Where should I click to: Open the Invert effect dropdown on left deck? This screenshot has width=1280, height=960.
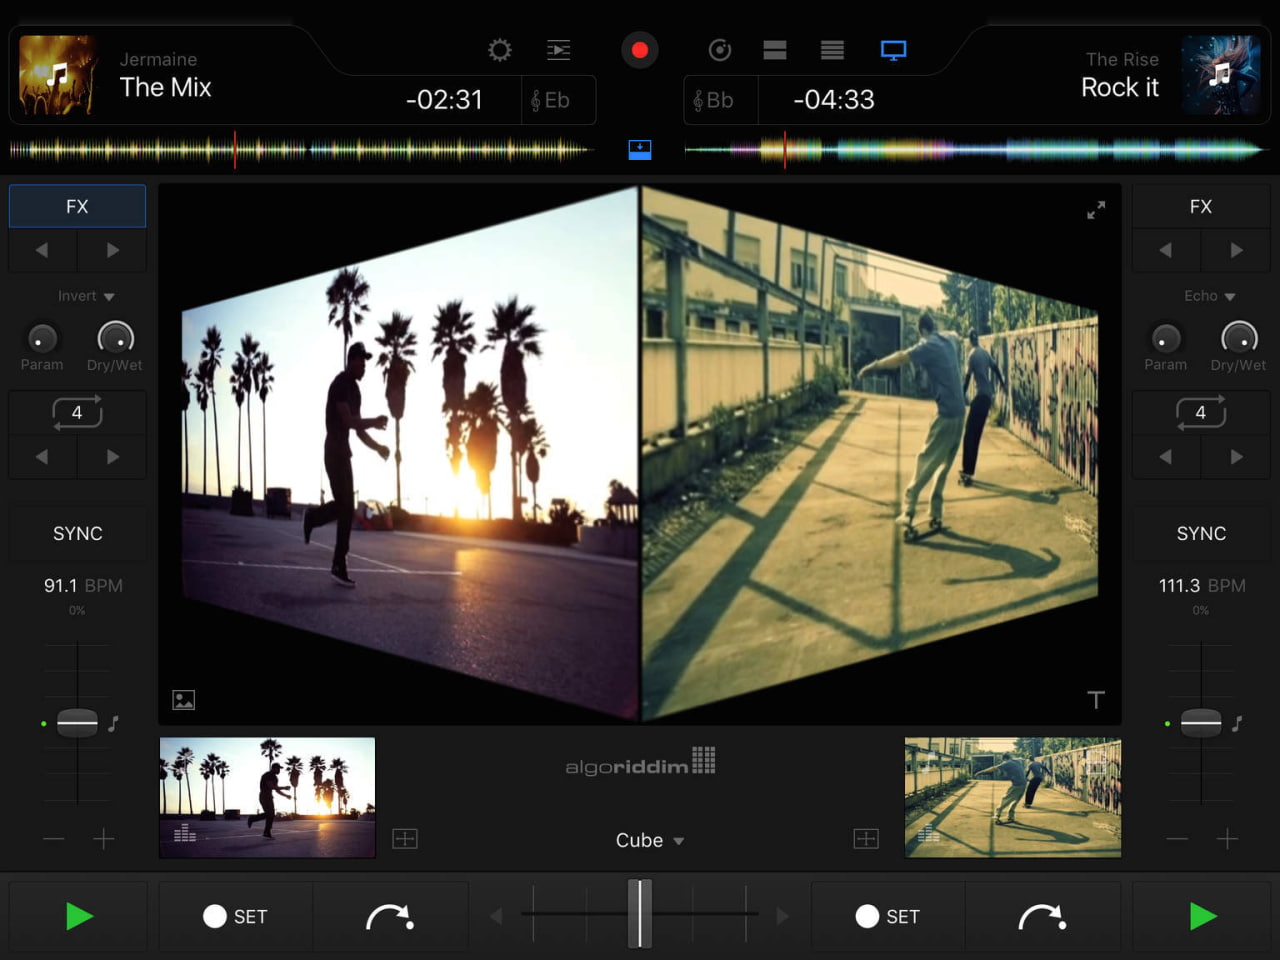point(85,296)
